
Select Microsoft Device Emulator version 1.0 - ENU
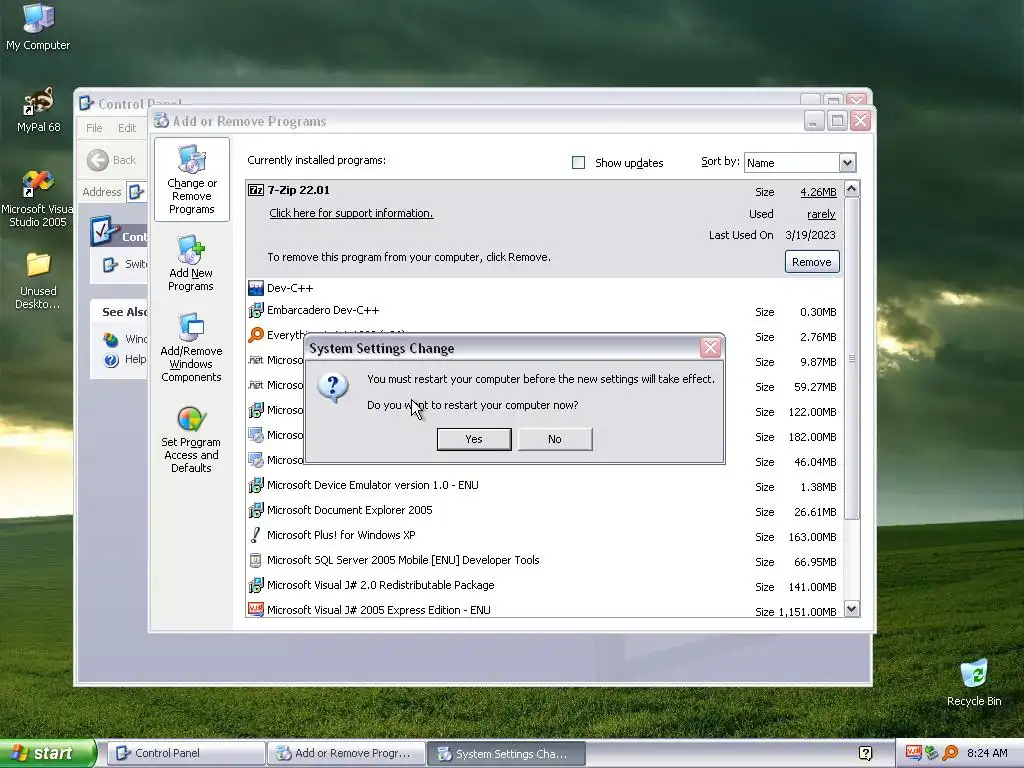pos(373,485)
